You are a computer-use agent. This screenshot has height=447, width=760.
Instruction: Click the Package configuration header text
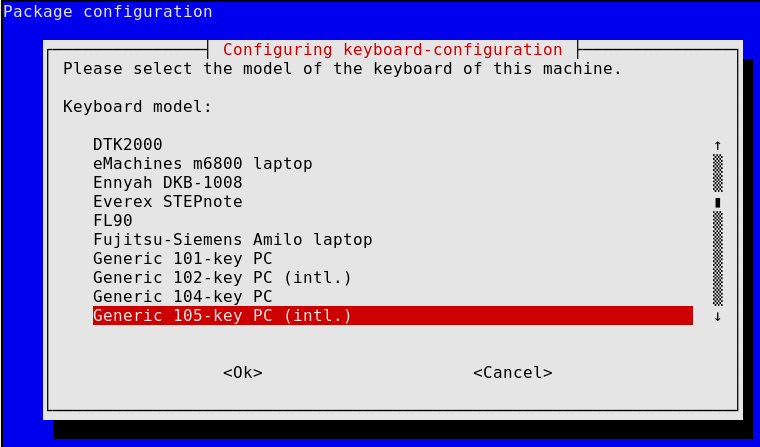point(108,12)
